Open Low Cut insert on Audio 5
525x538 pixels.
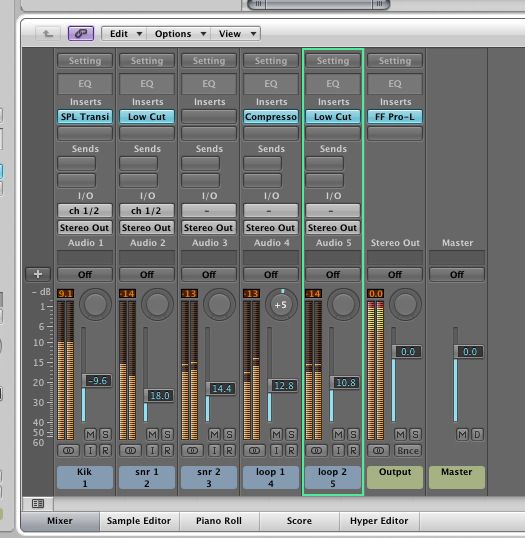(x=333, y=117)
